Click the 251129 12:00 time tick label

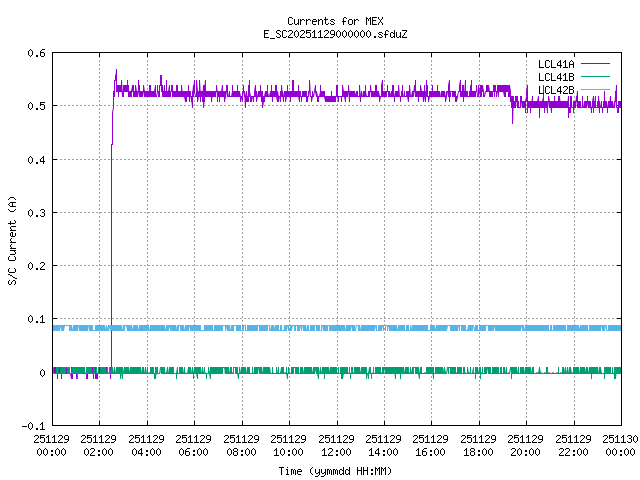point(336,444)
